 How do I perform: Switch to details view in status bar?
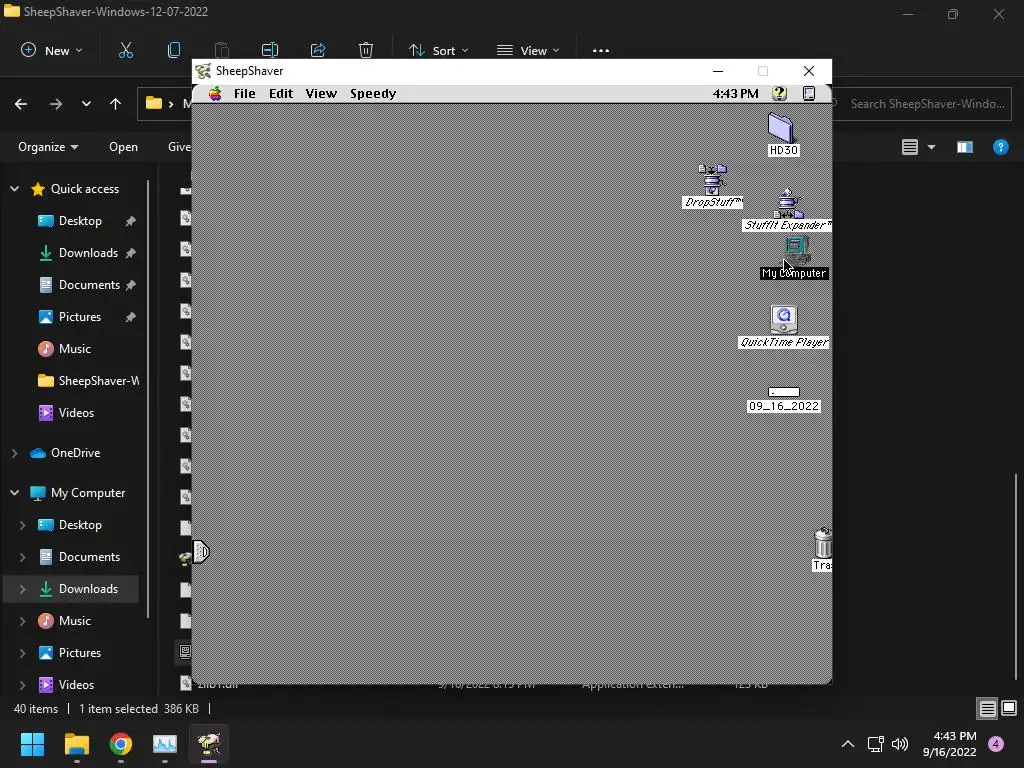click(987, 709)
